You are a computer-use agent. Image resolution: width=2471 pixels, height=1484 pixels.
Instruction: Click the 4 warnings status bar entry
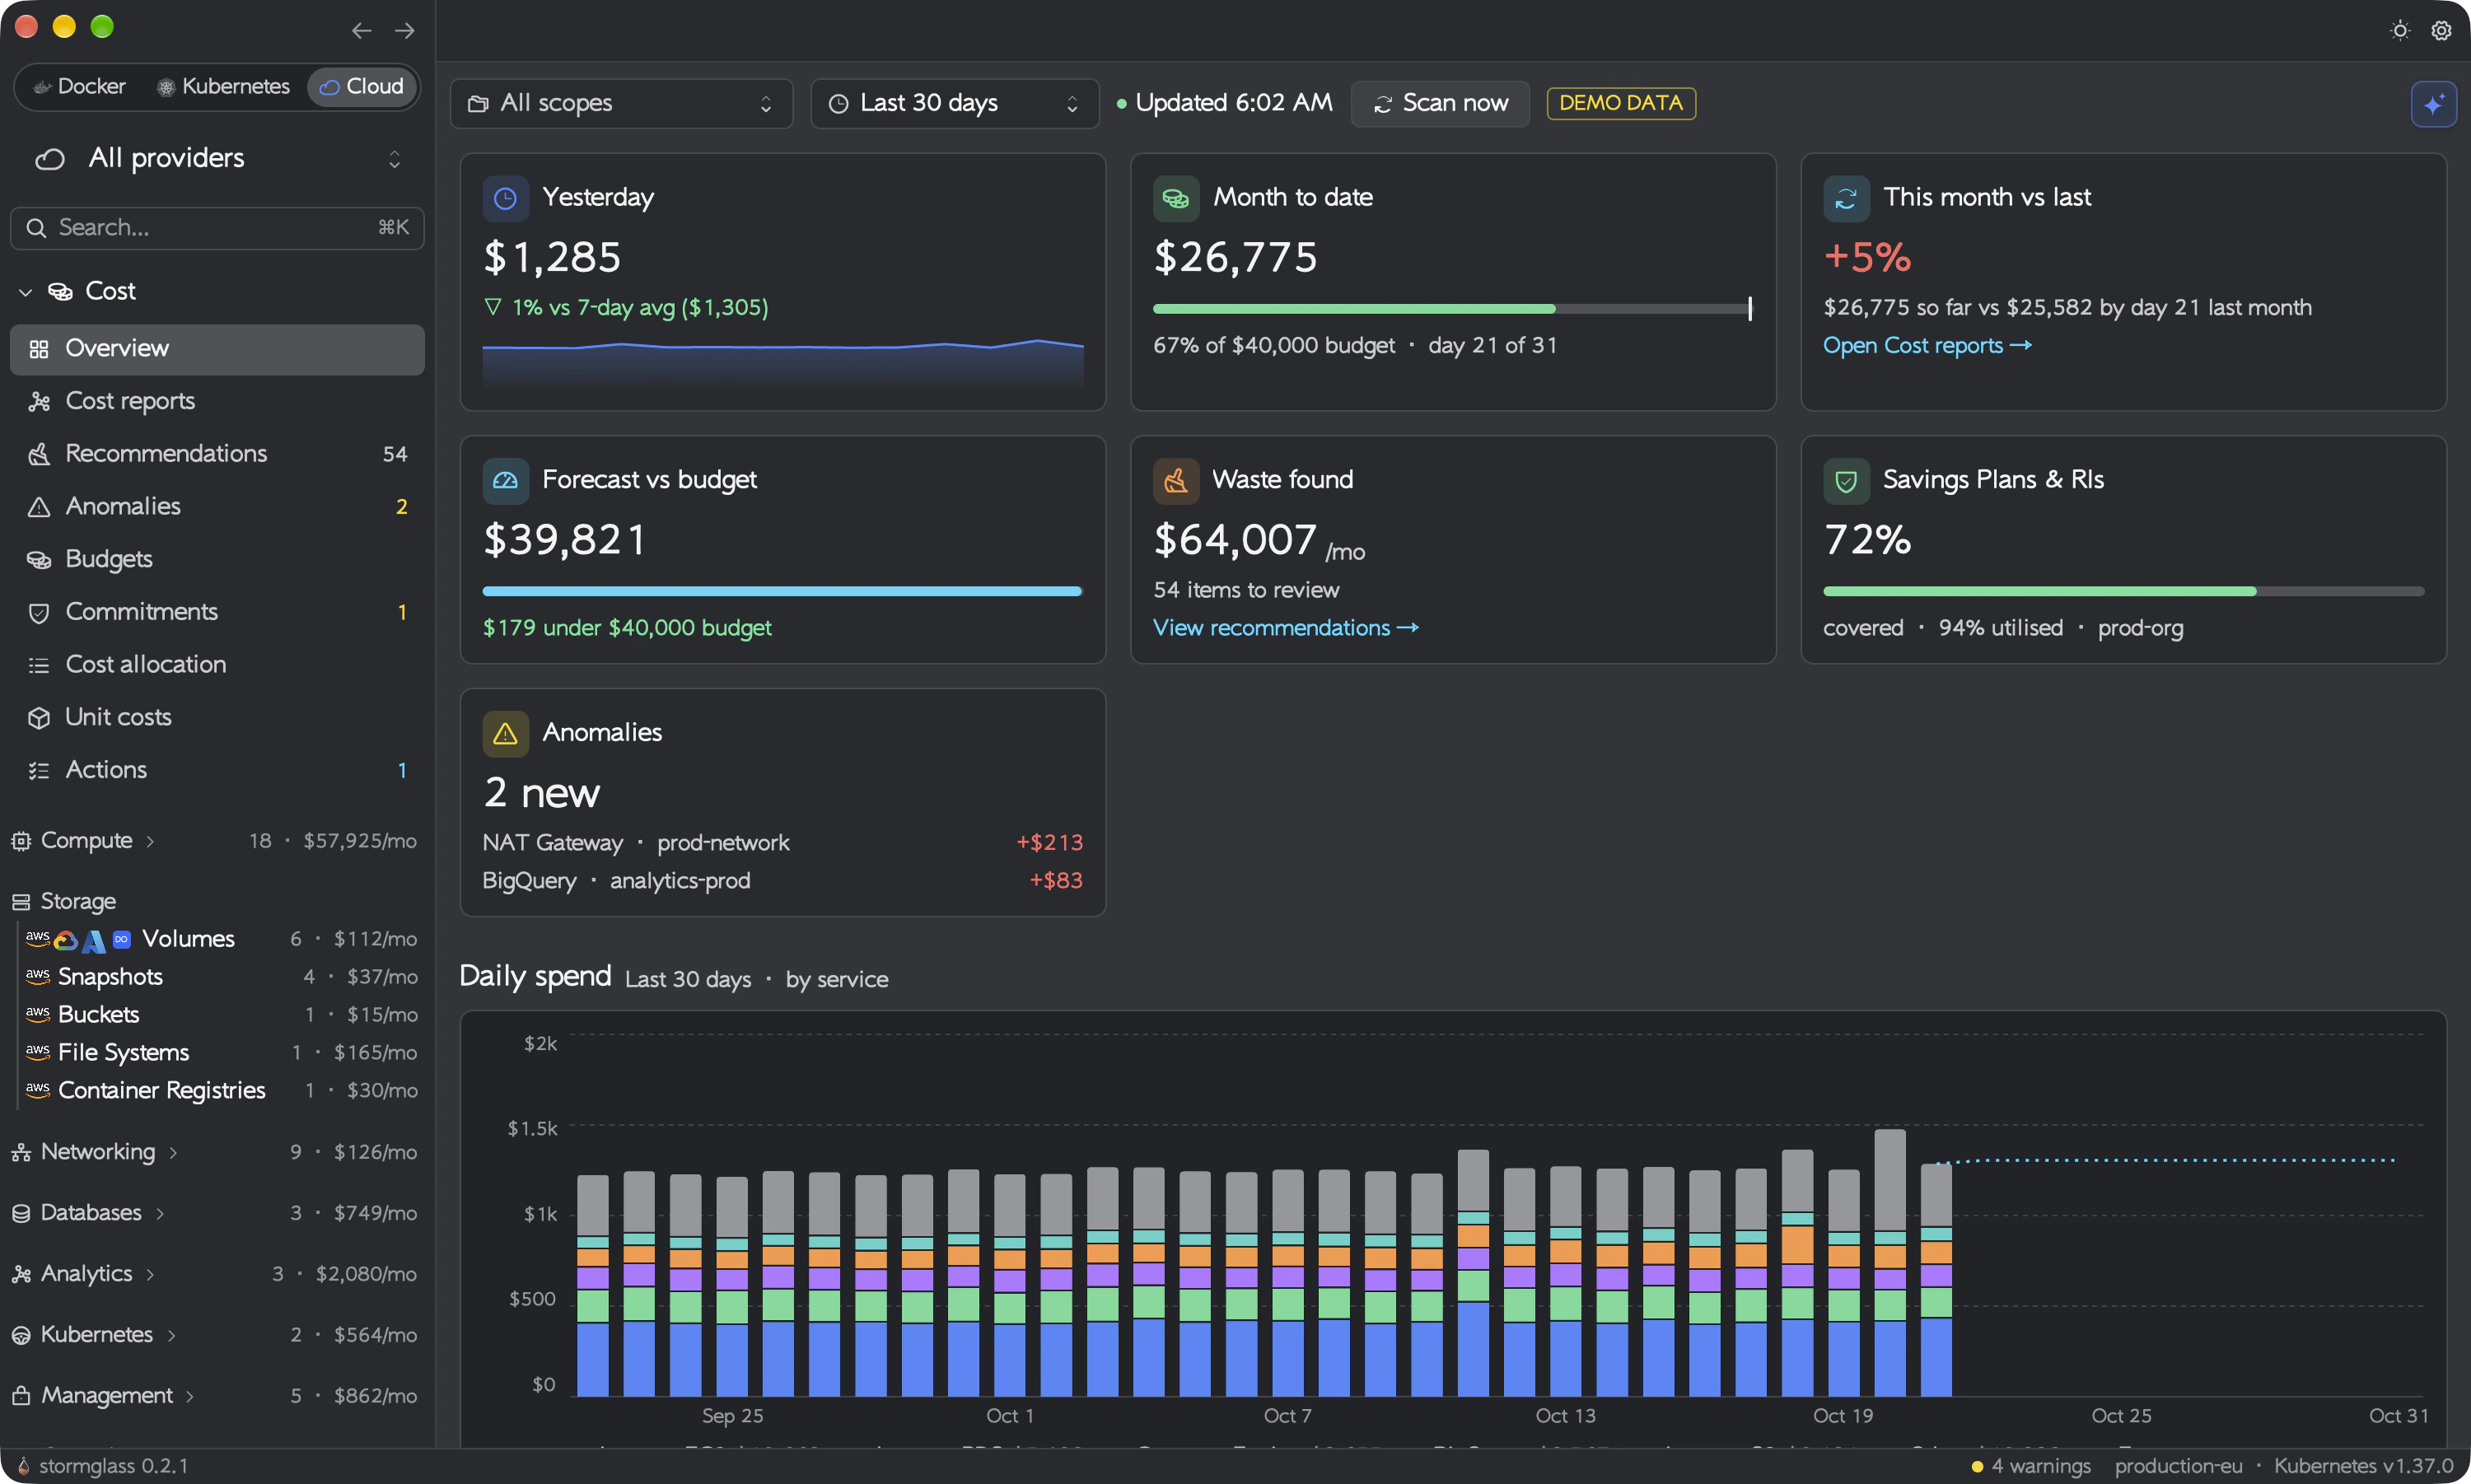(x=2031, y=1466)
